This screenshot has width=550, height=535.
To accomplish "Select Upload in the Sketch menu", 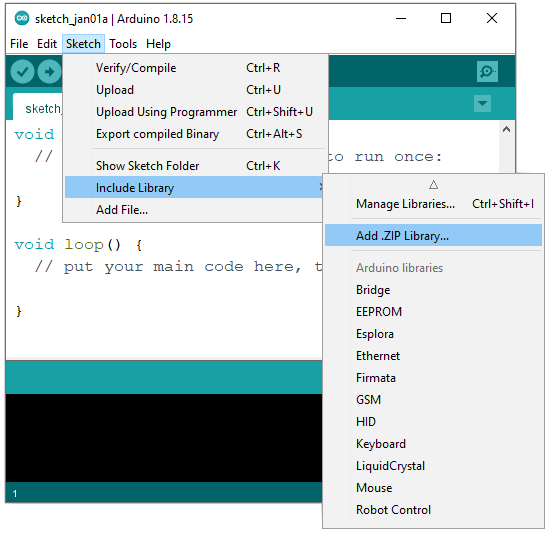I will [x=194, y=90].
